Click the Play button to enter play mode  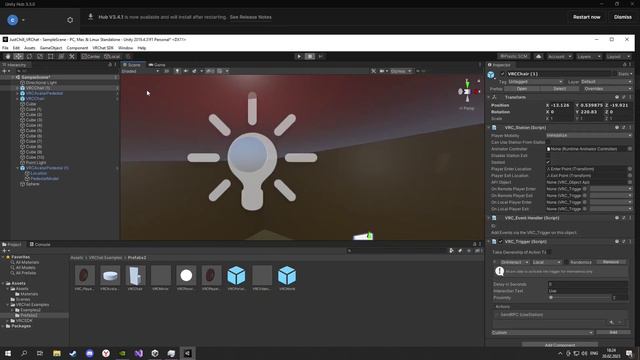pyautogui.click(x=299, y=56)
